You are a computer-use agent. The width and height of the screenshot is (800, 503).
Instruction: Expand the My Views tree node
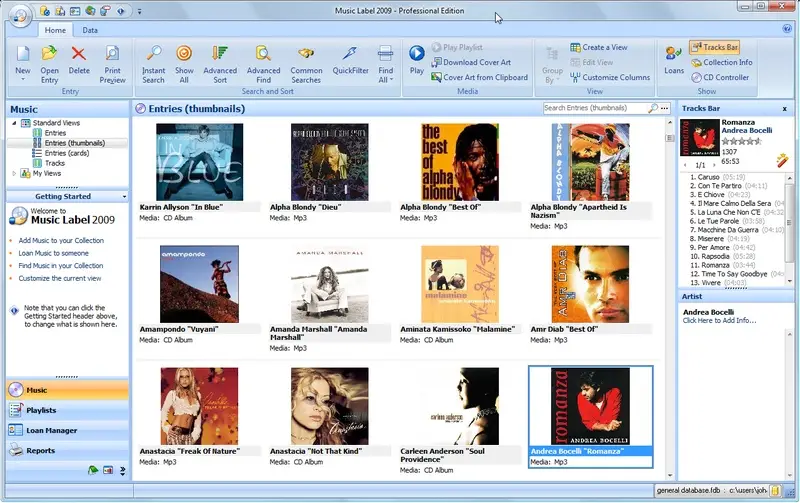14,173
